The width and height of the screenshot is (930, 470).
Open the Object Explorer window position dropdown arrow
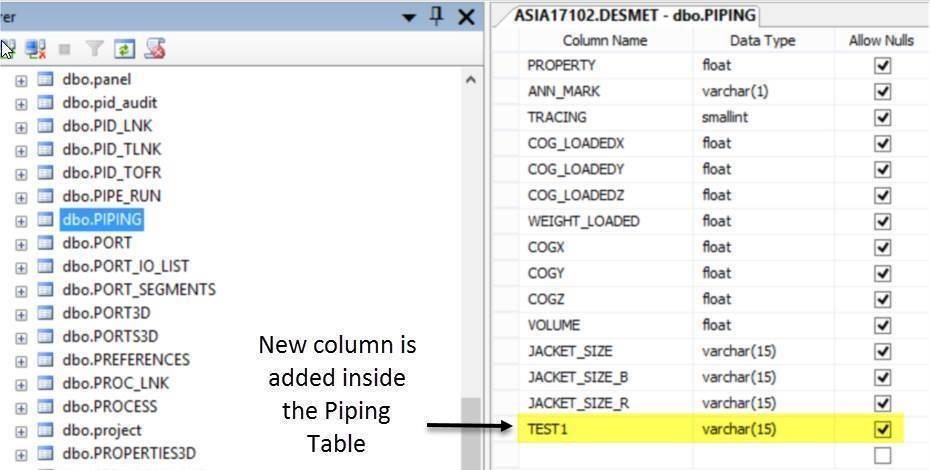click(409, 18)
